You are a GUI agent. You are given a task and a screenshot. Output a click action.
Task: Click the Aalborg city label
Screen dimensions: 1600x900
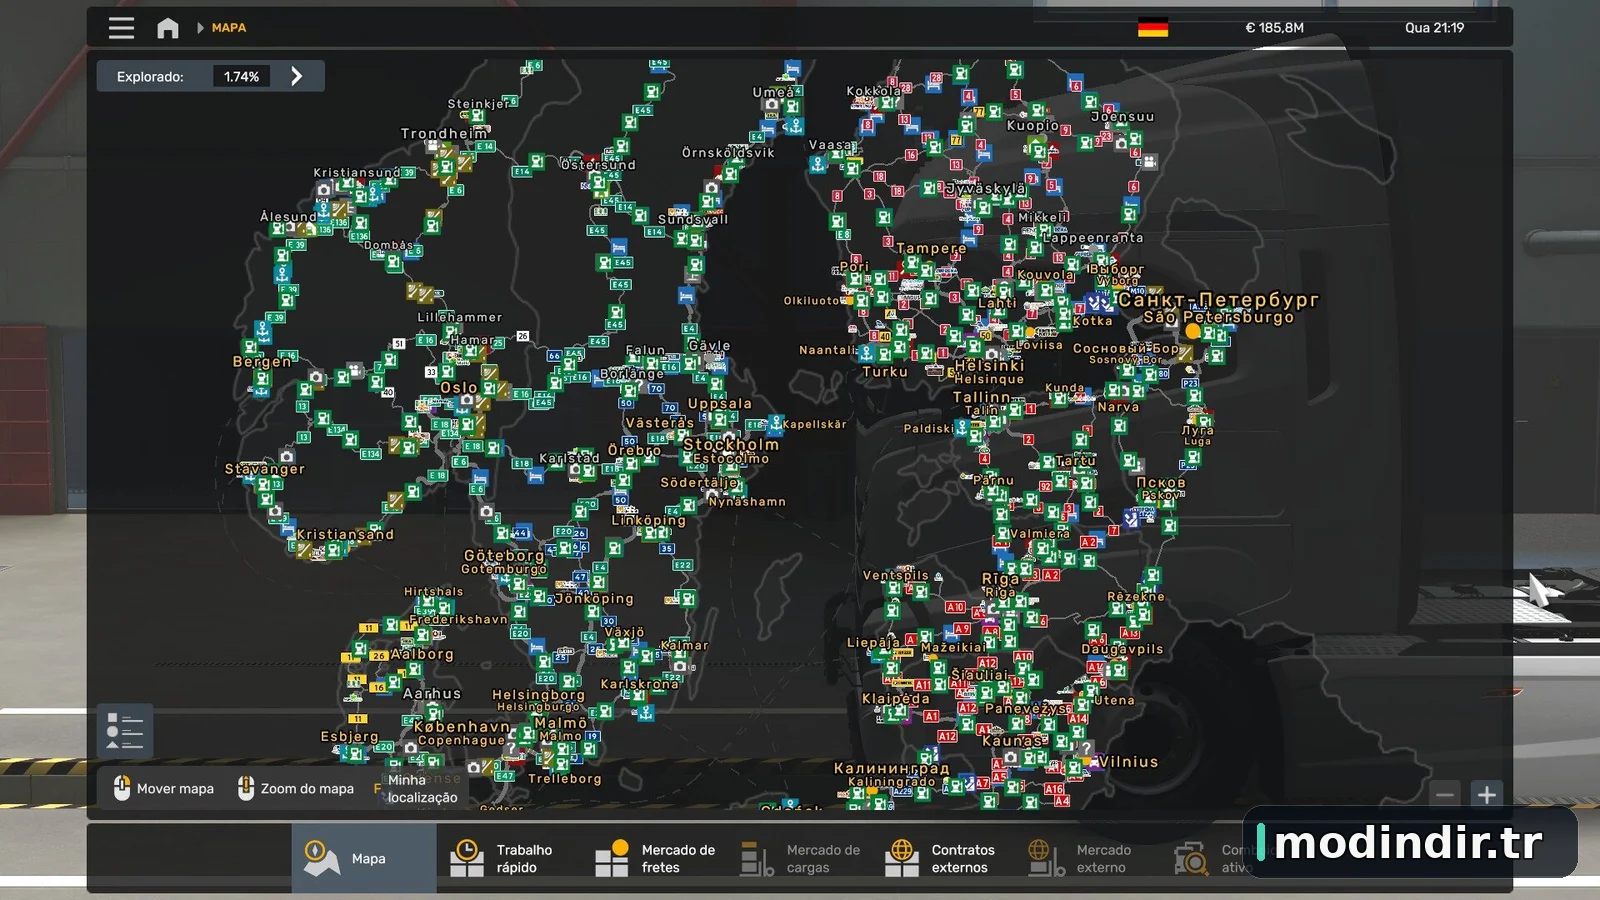pyautogui.click(x=422, y=654)
